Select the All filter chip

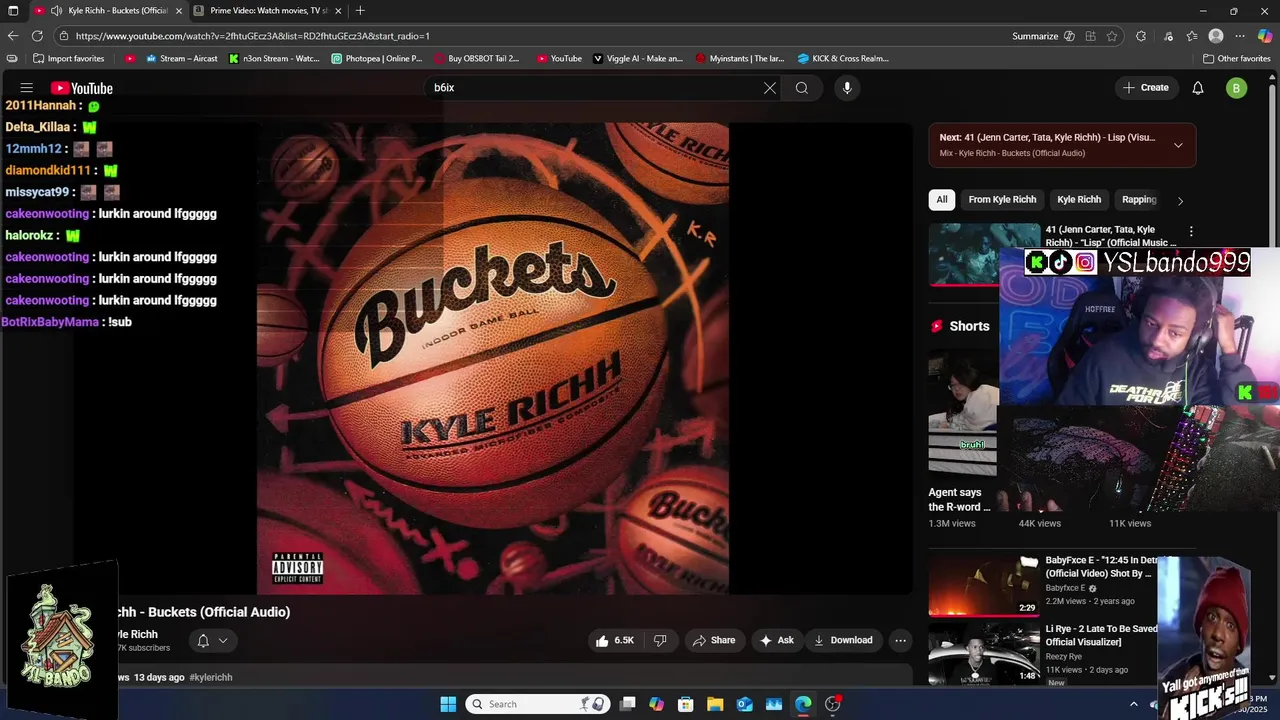point(941,200)
